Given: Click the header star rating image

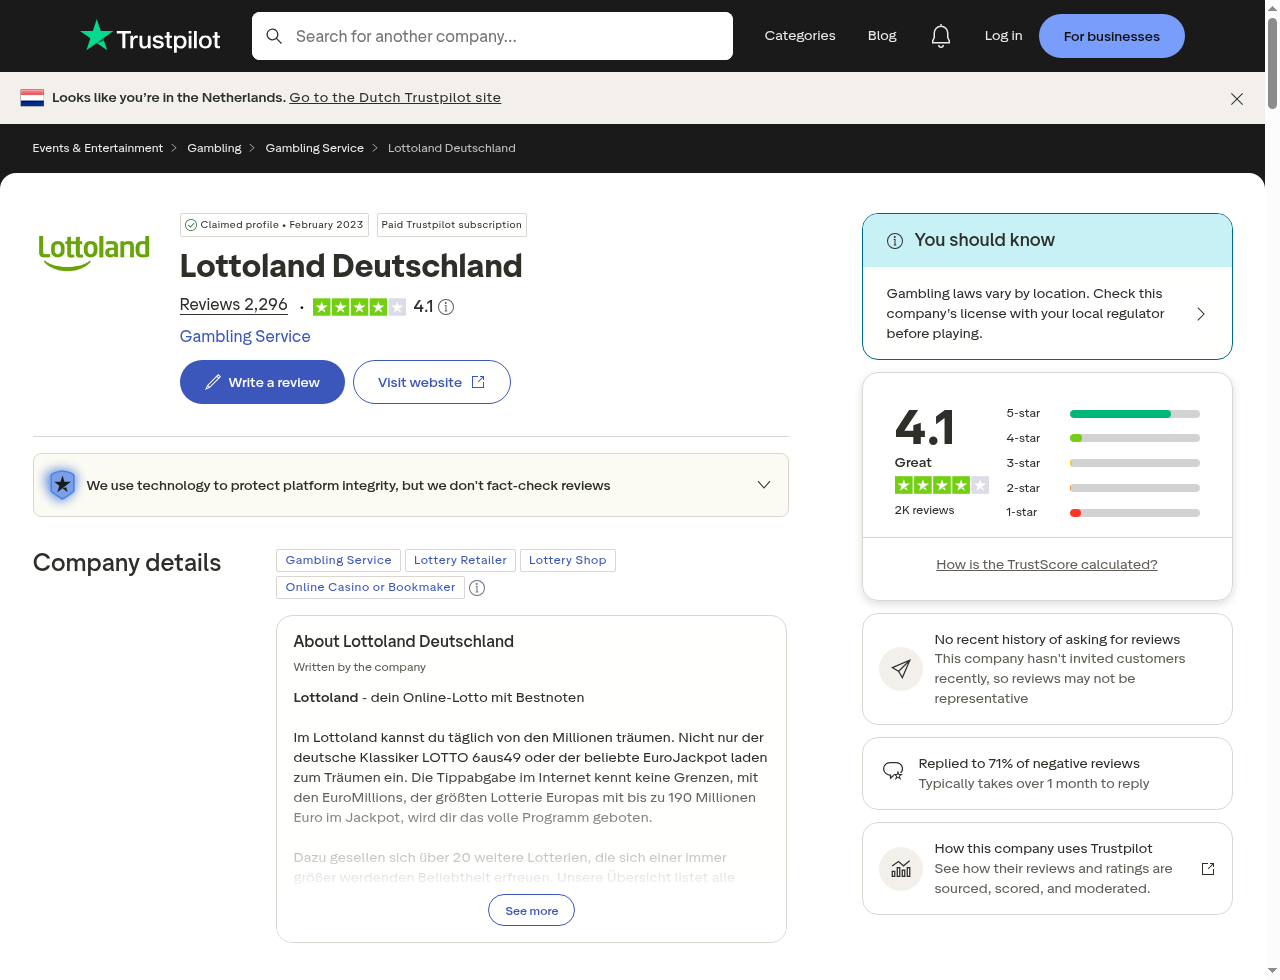Looking at the screenshot, I should (x=359, y=307).
